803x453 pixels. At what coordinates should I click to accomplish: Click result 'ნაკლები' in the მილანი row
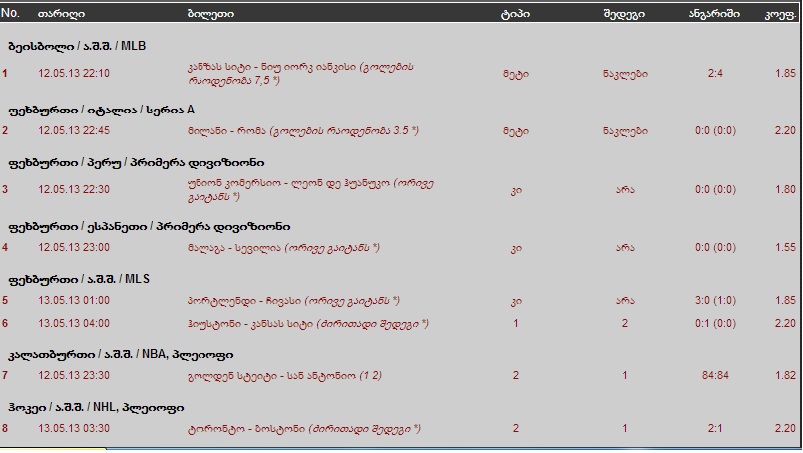[x=625, y=131]
